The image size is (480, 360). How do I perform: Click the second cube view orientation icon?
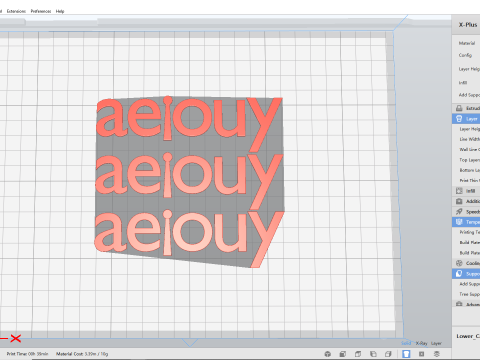click(x=358, y=354)
